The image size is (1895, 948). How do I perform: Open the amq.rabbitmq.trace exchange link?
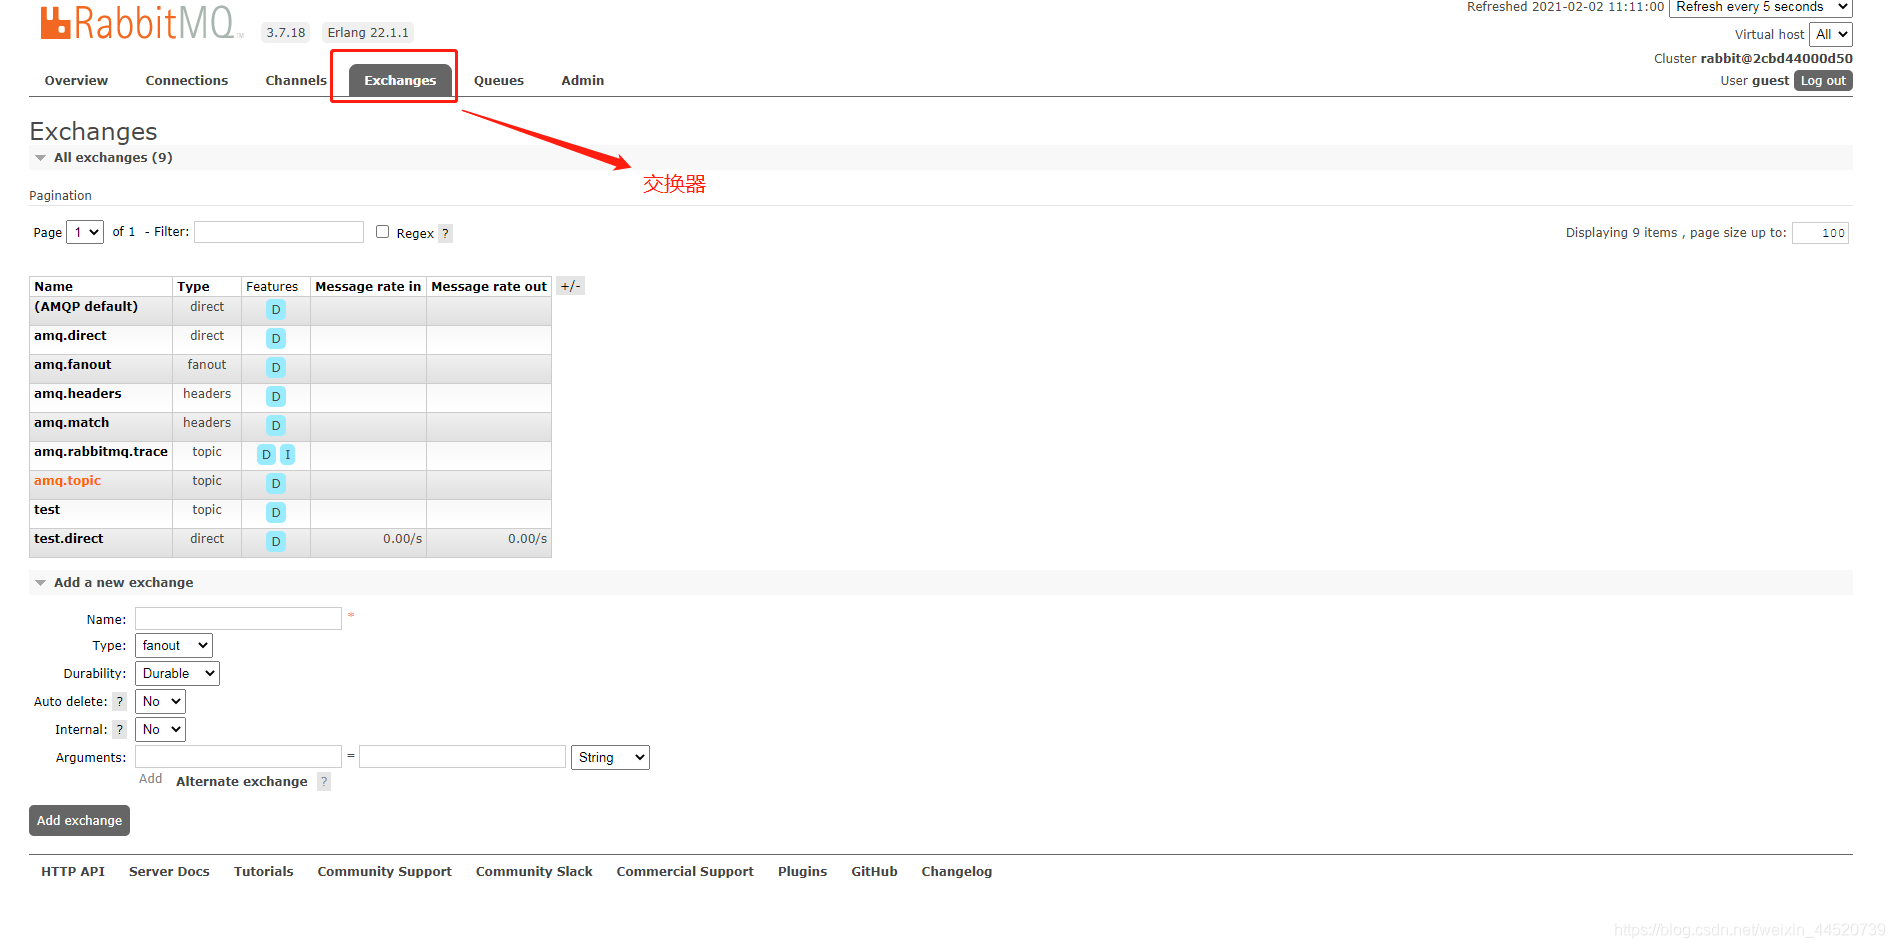(x=101, y=451)
